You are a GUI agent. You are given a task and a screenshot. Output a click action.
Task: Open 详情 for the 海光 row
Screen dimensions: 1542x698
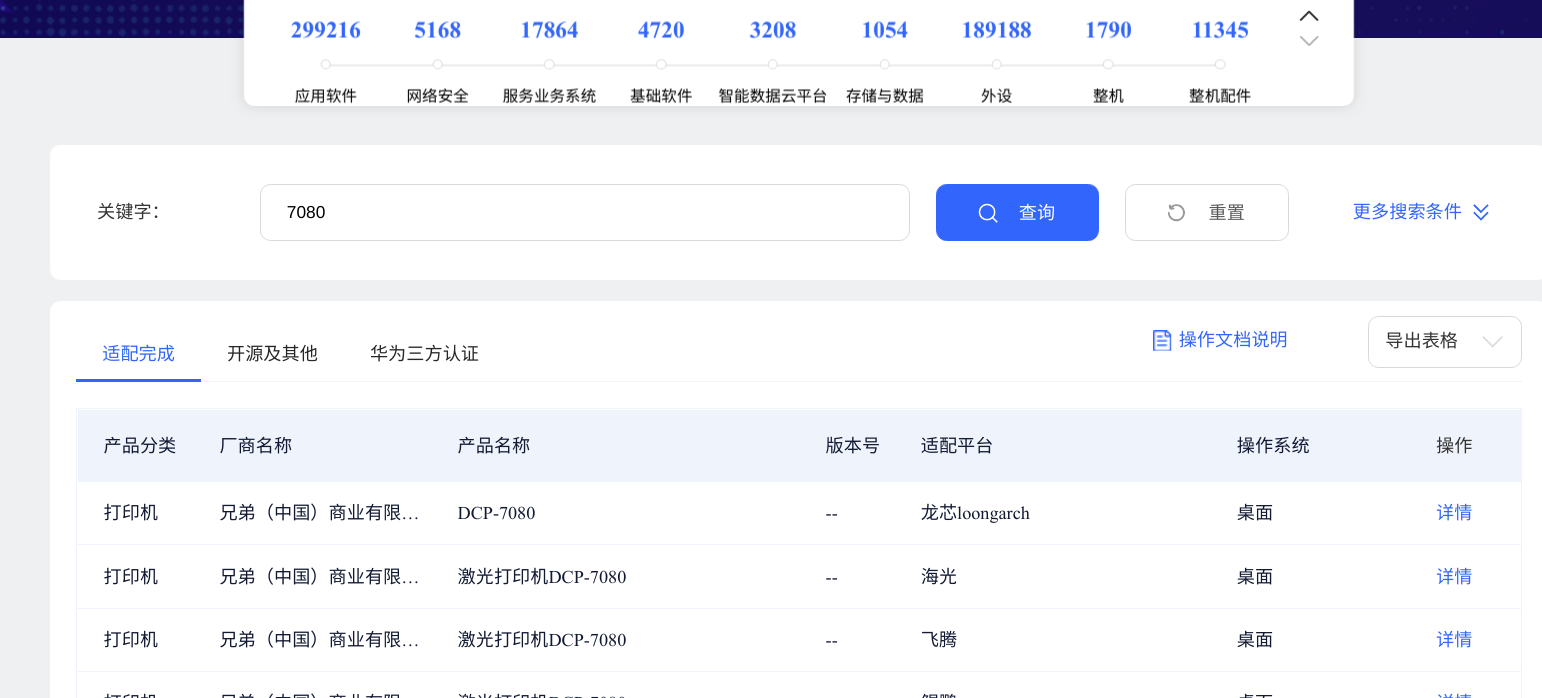coord(1454,576)
